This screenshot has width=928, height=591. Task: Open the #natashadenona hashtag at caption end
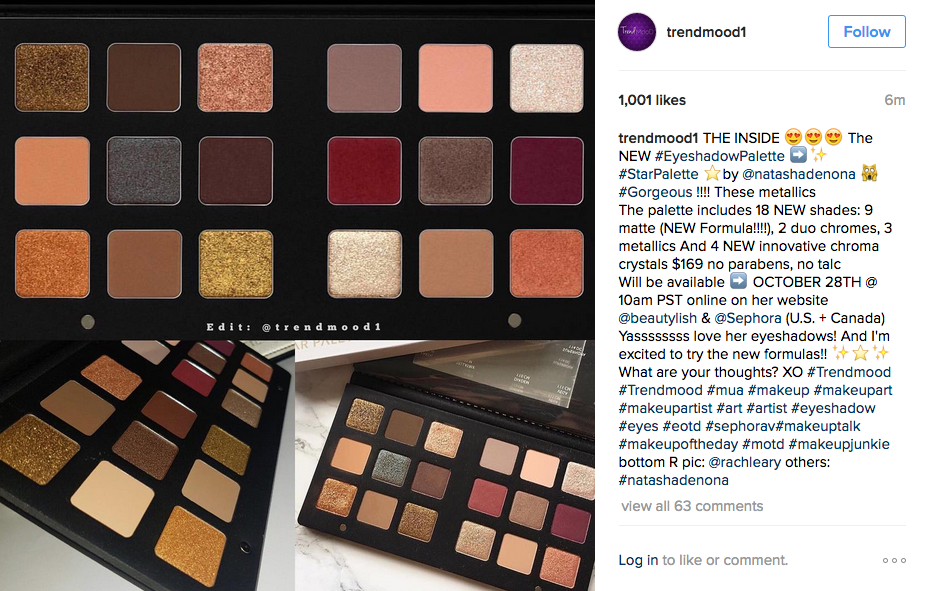point(674,480)
